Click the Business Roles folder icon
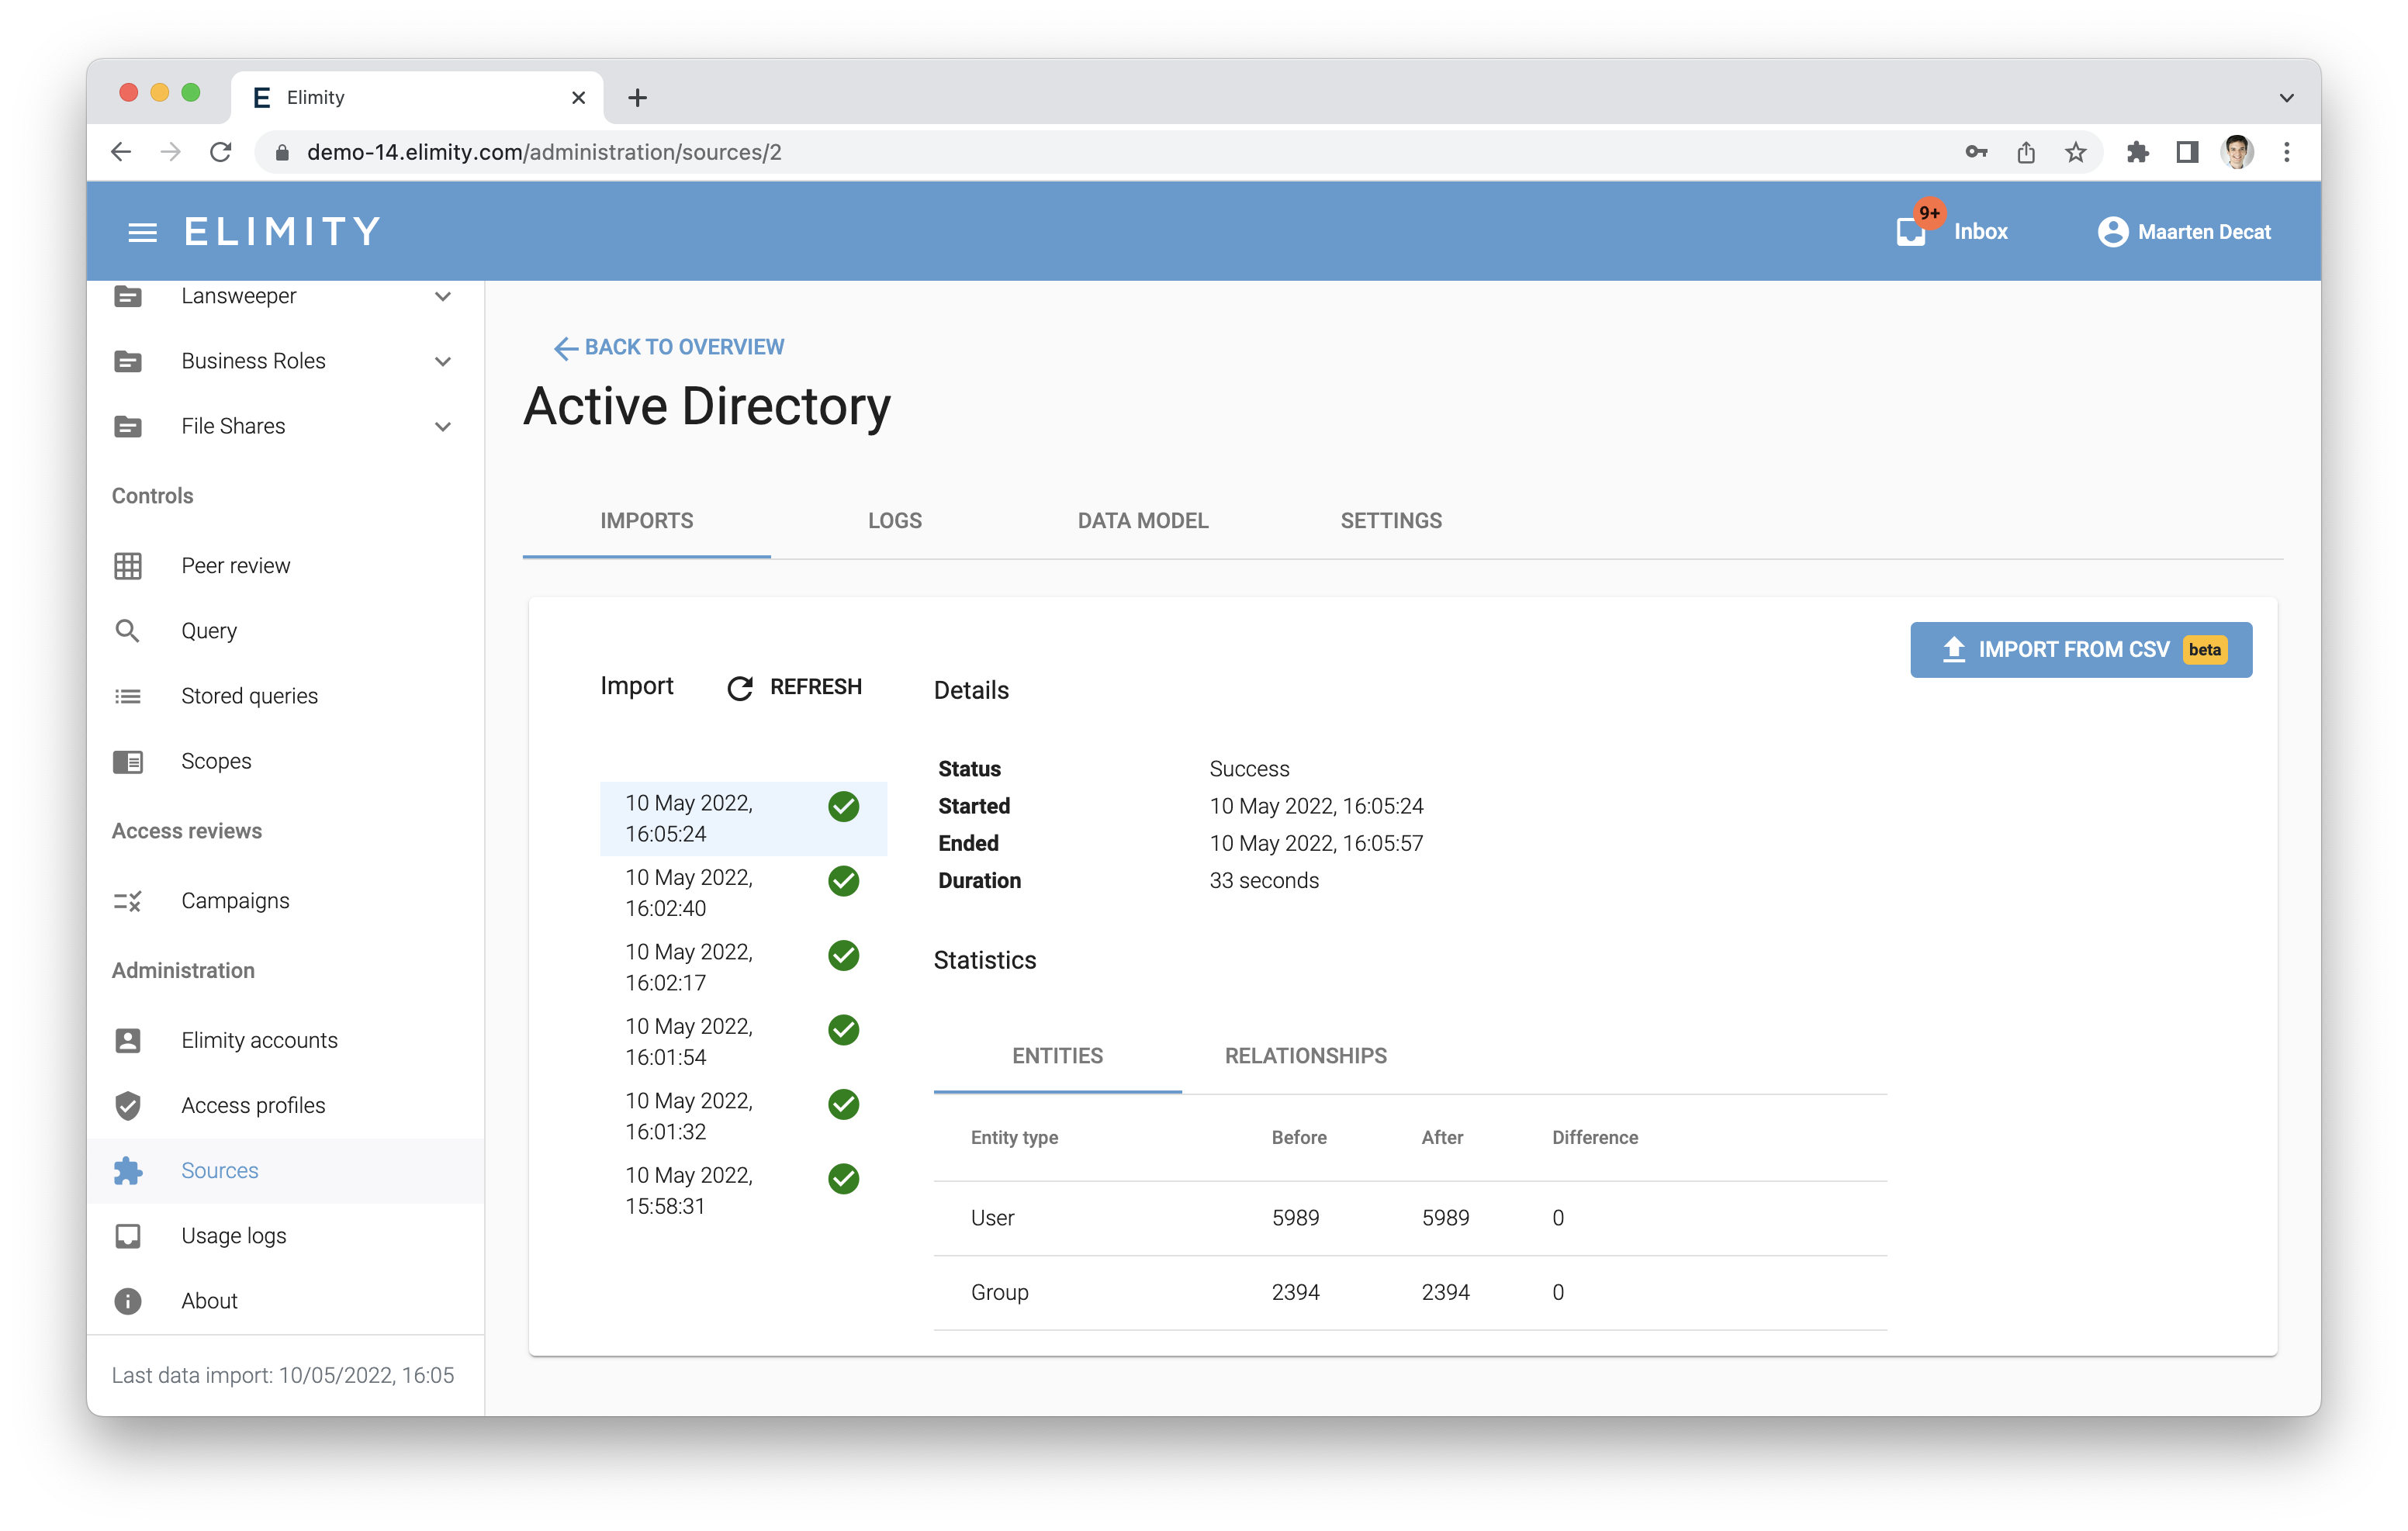This screenshot has width=2408, height=1531. 128,361
